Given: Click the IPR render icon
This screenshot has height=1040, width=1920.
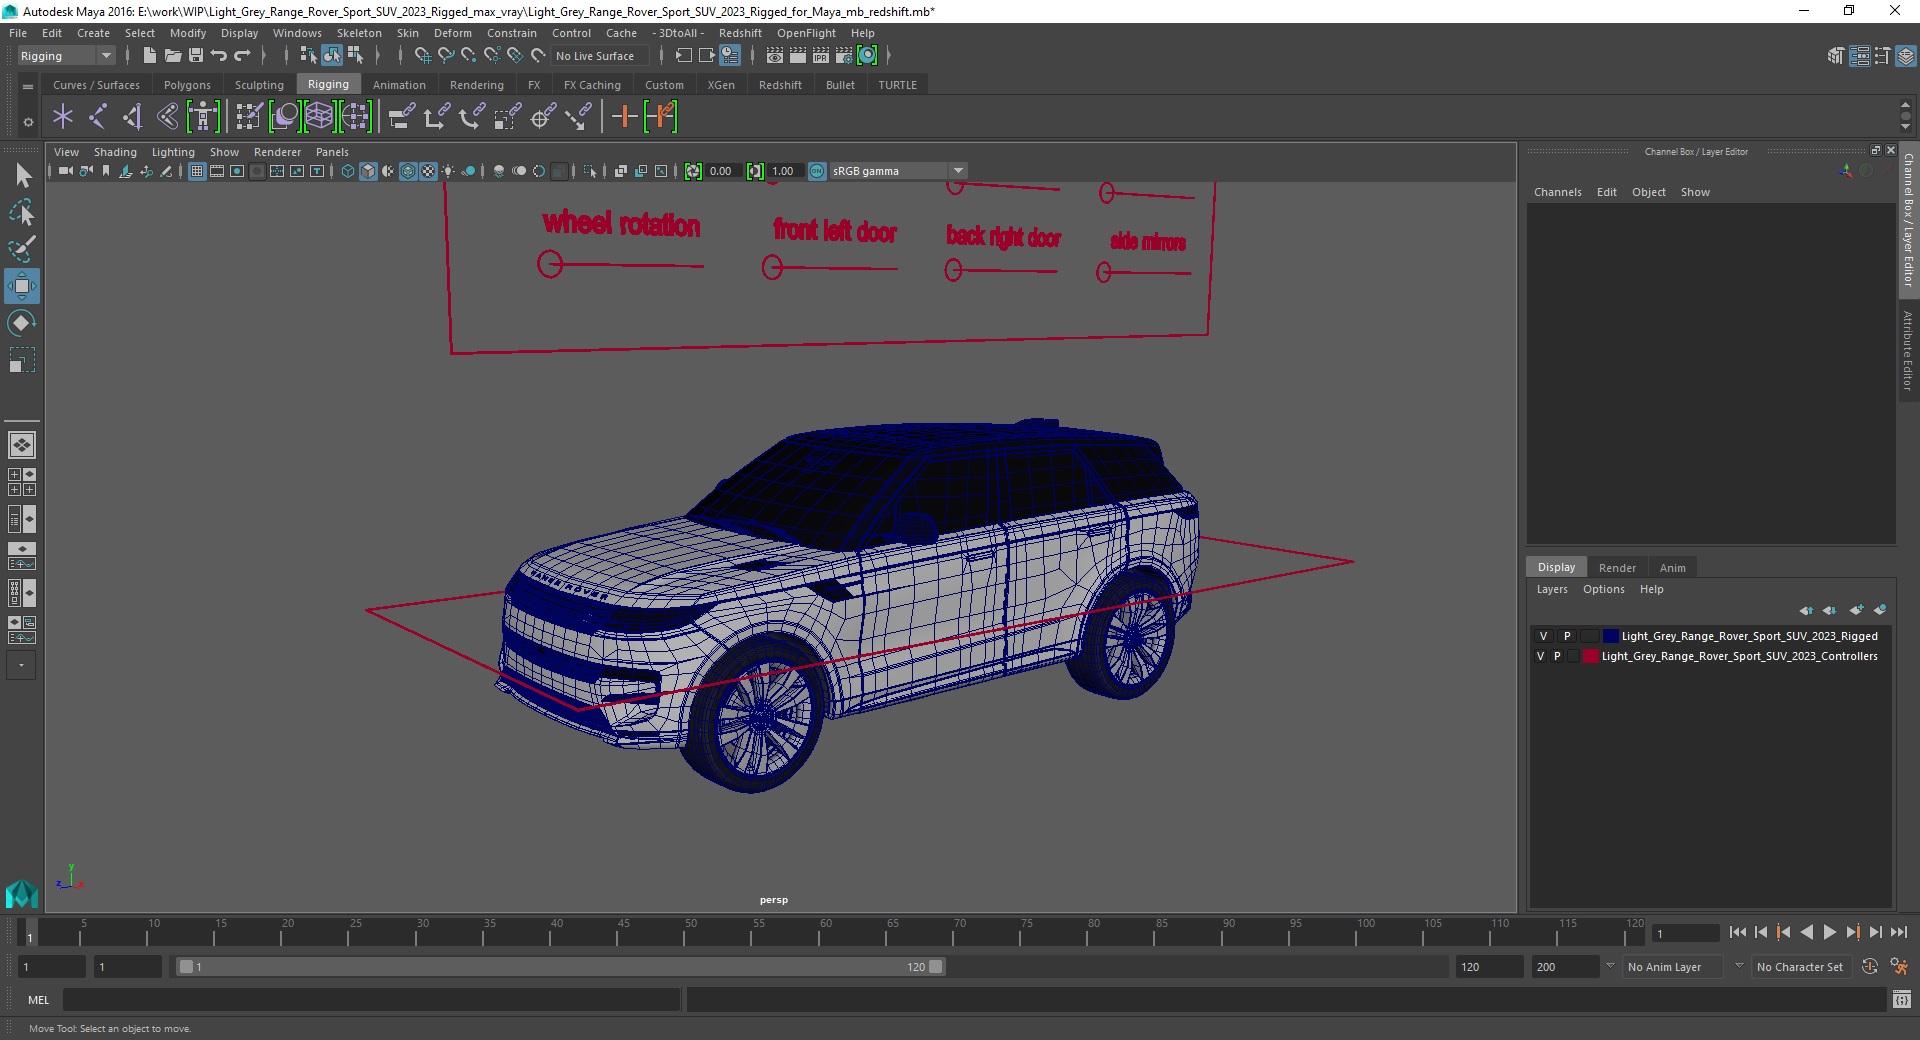Looking at the screenshot, I should click(821, 56).
